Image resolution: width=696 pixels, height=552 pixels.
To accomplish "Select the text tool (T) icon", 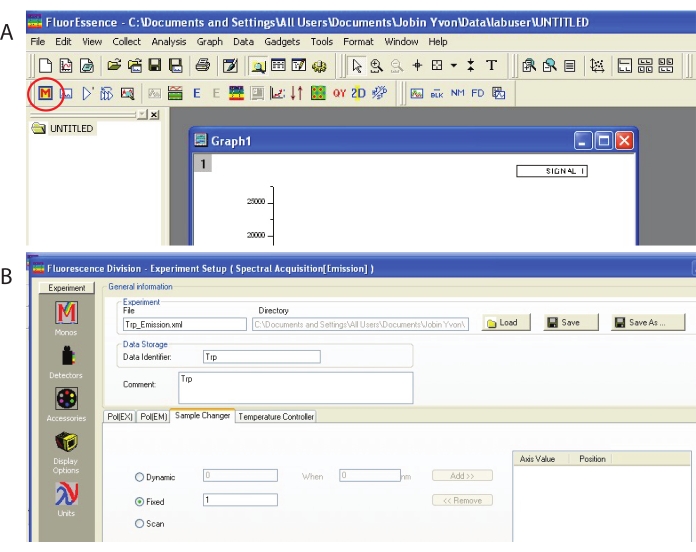I will click(x=491, y=66).
